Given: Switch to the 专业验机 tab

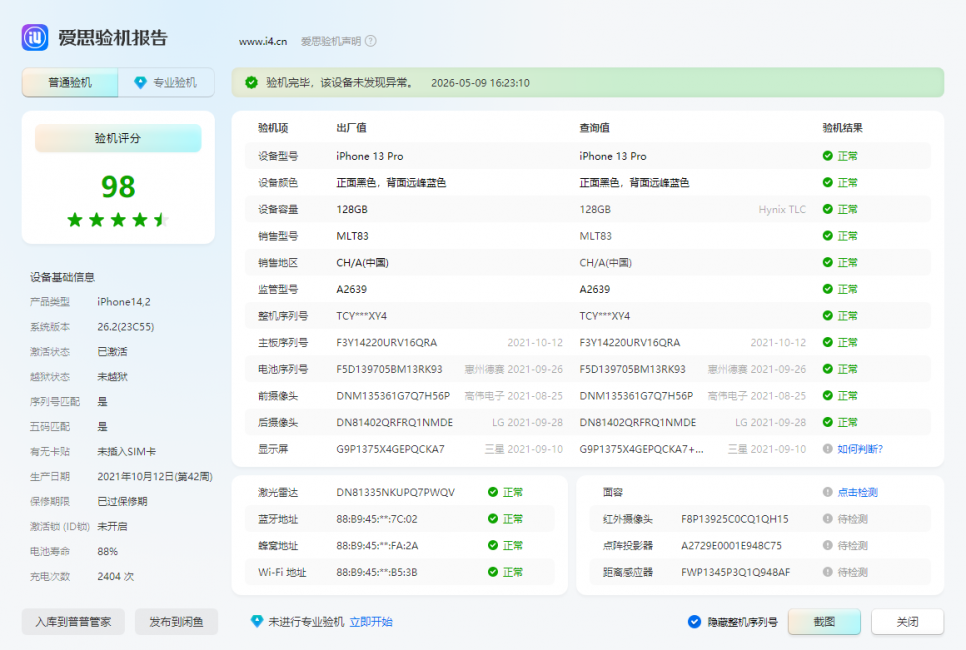Looking at the screenshot, I should (x=166, y=83).
